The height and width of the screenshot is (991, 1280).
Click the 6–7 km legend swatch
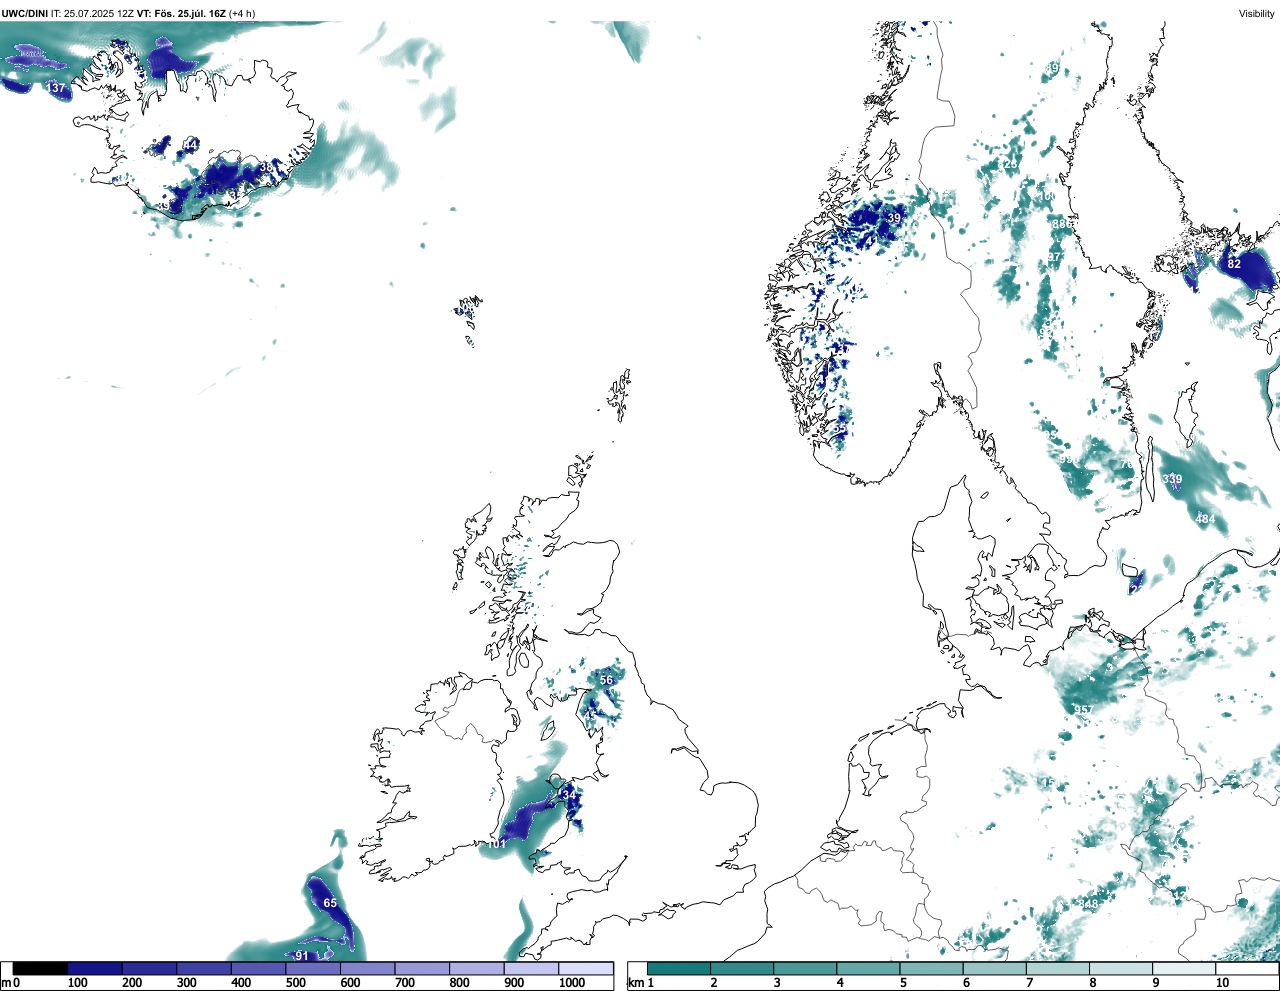tap(994, 968)
